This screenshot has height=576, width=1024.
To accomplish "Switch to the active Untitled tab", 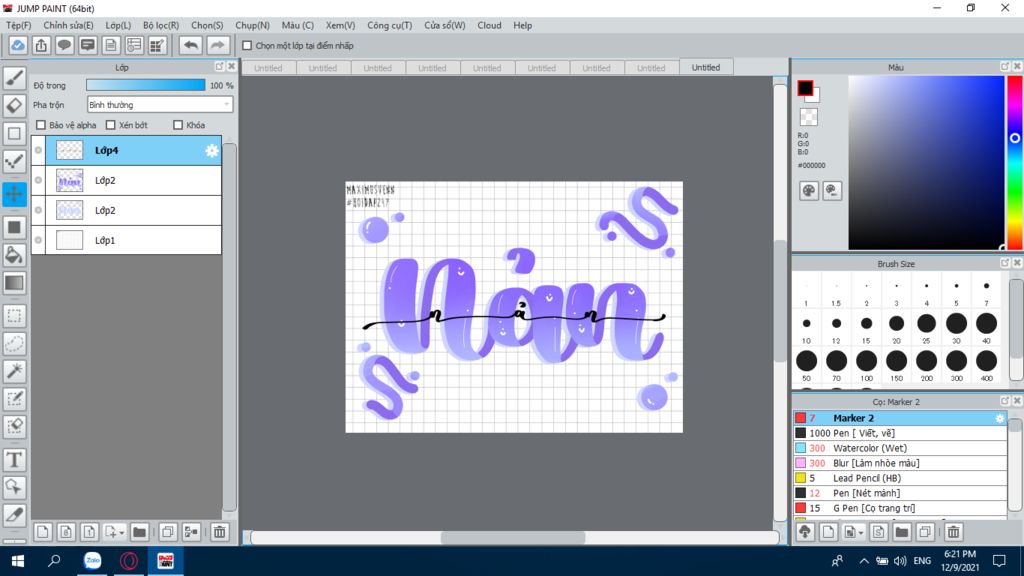I will (x=706, y=67).
